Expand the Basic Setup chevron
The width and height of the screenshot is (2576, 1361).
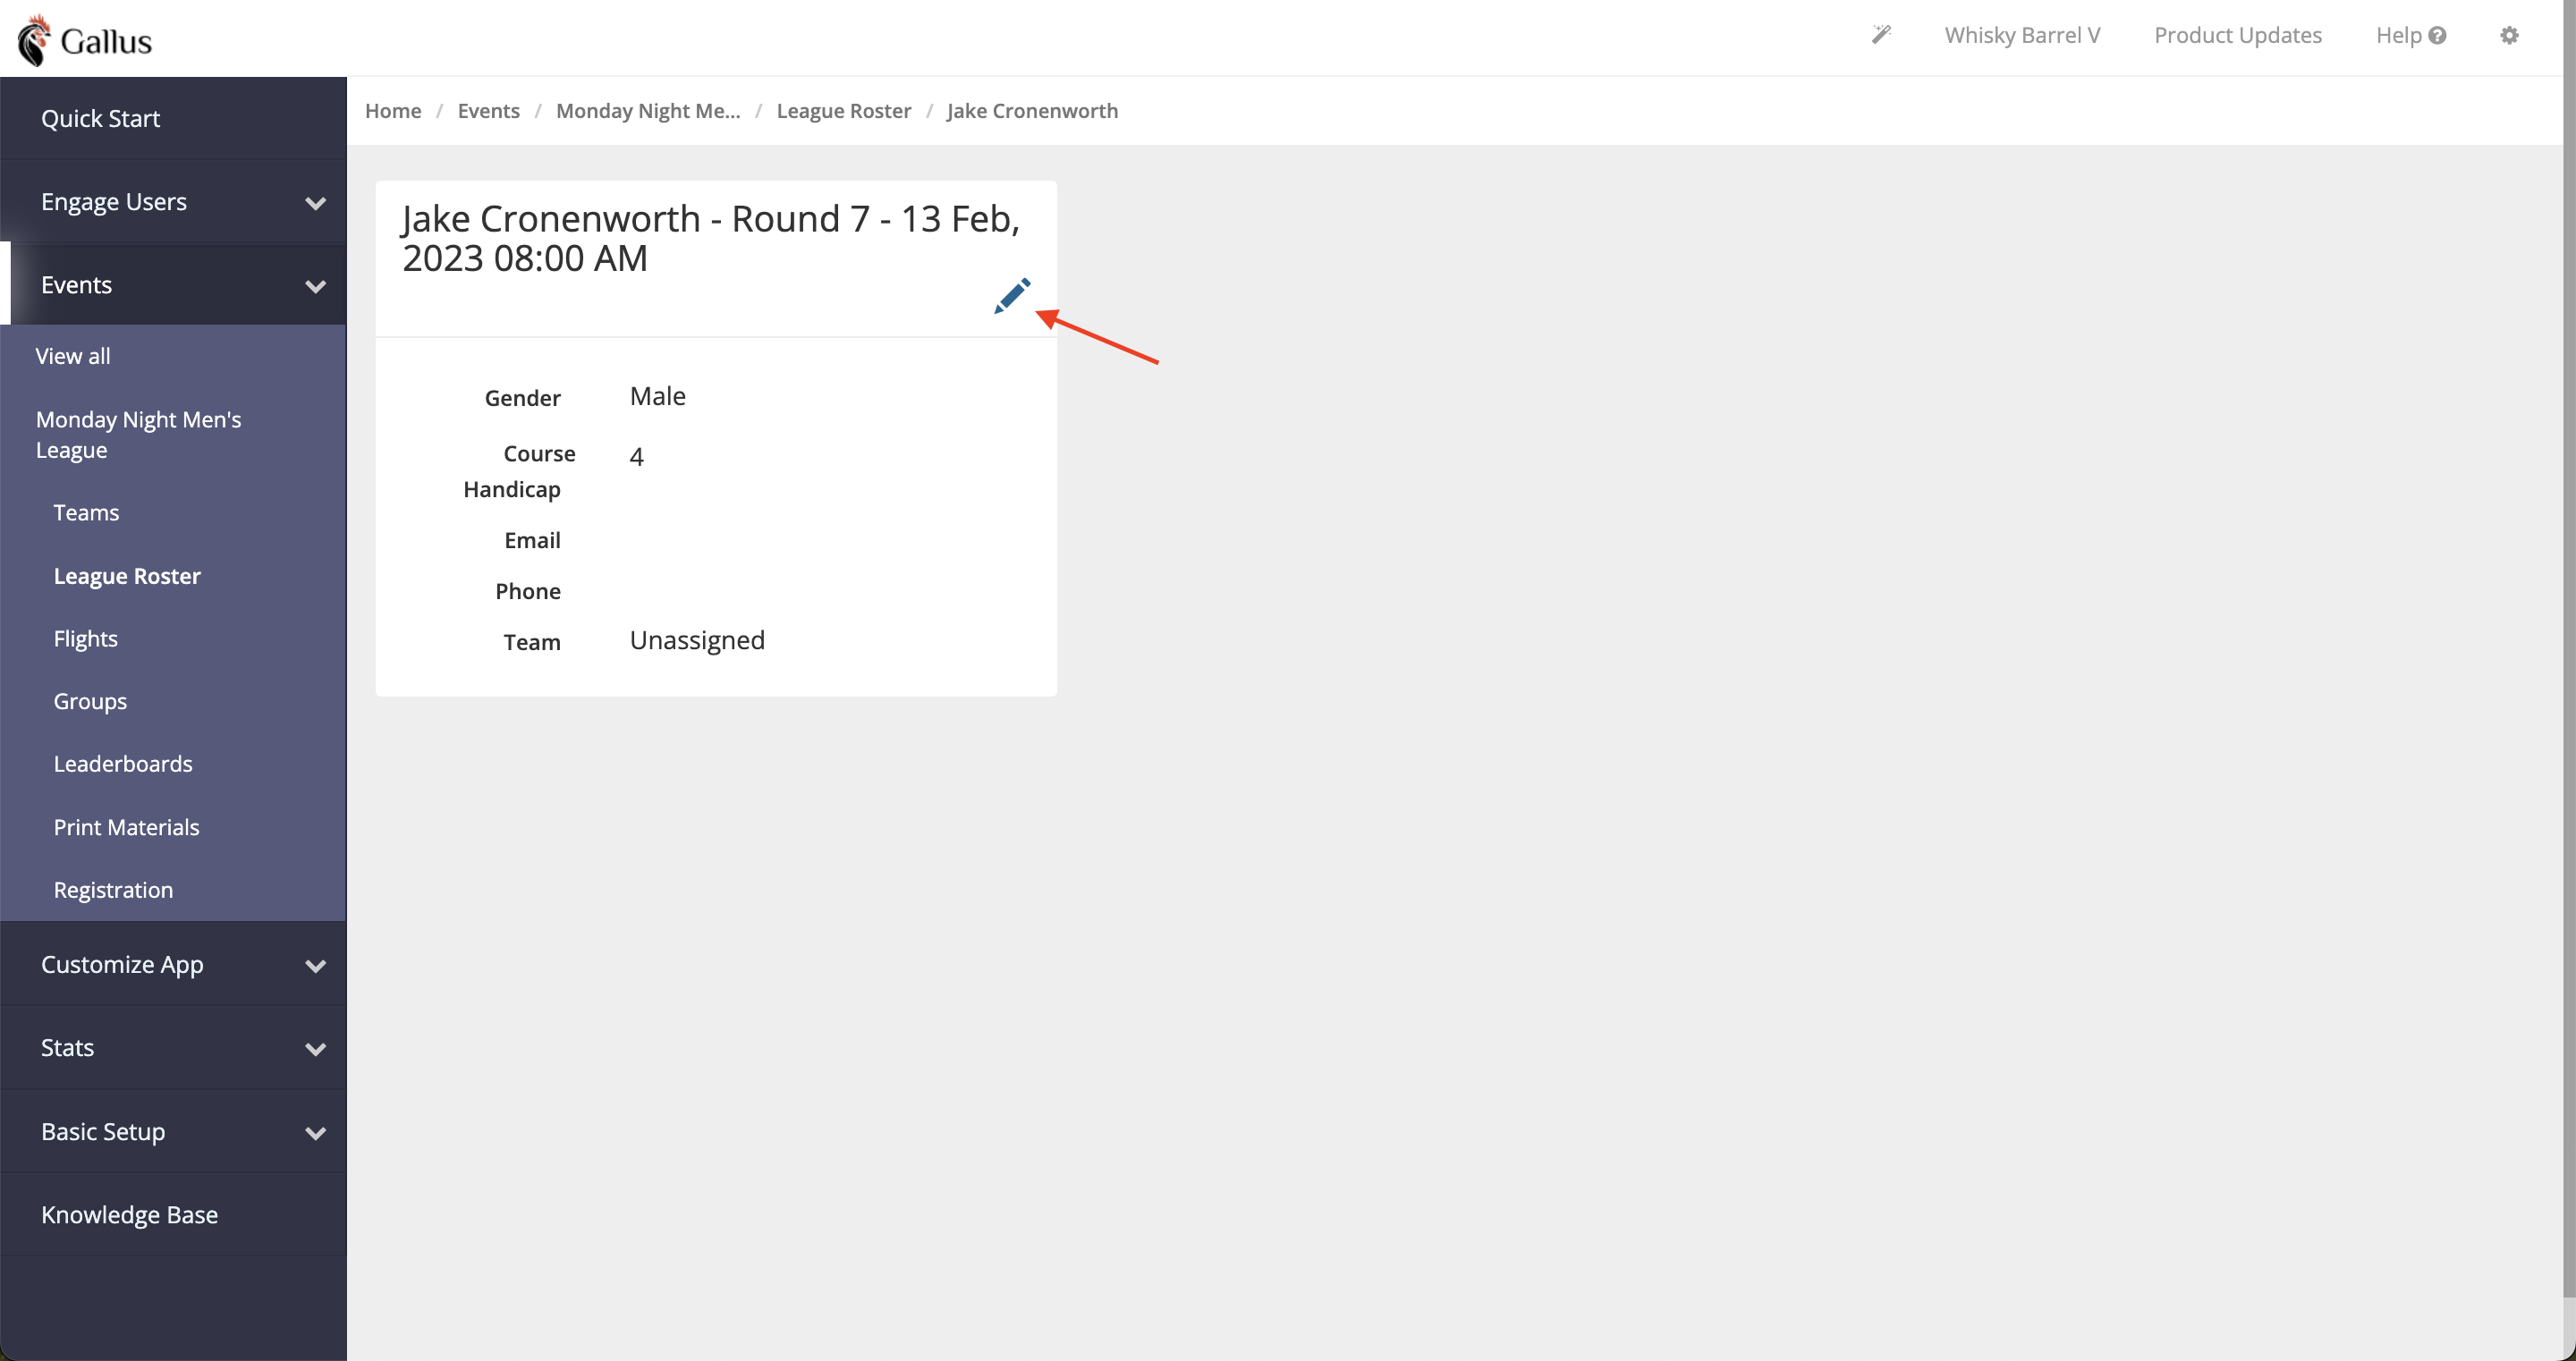[x=315, y=1133]
